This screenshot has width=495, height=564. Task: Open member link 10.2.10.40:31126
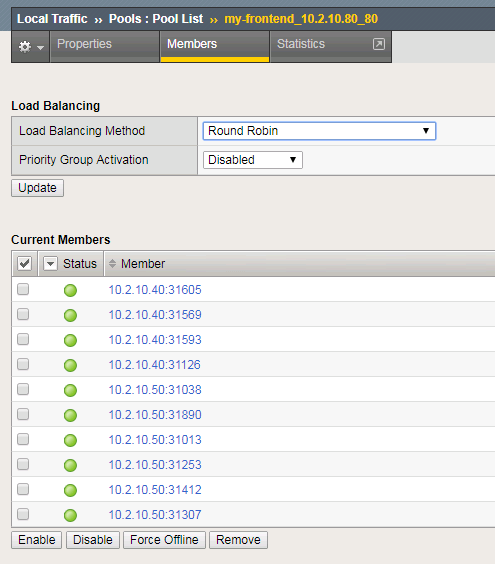(155, 365)
